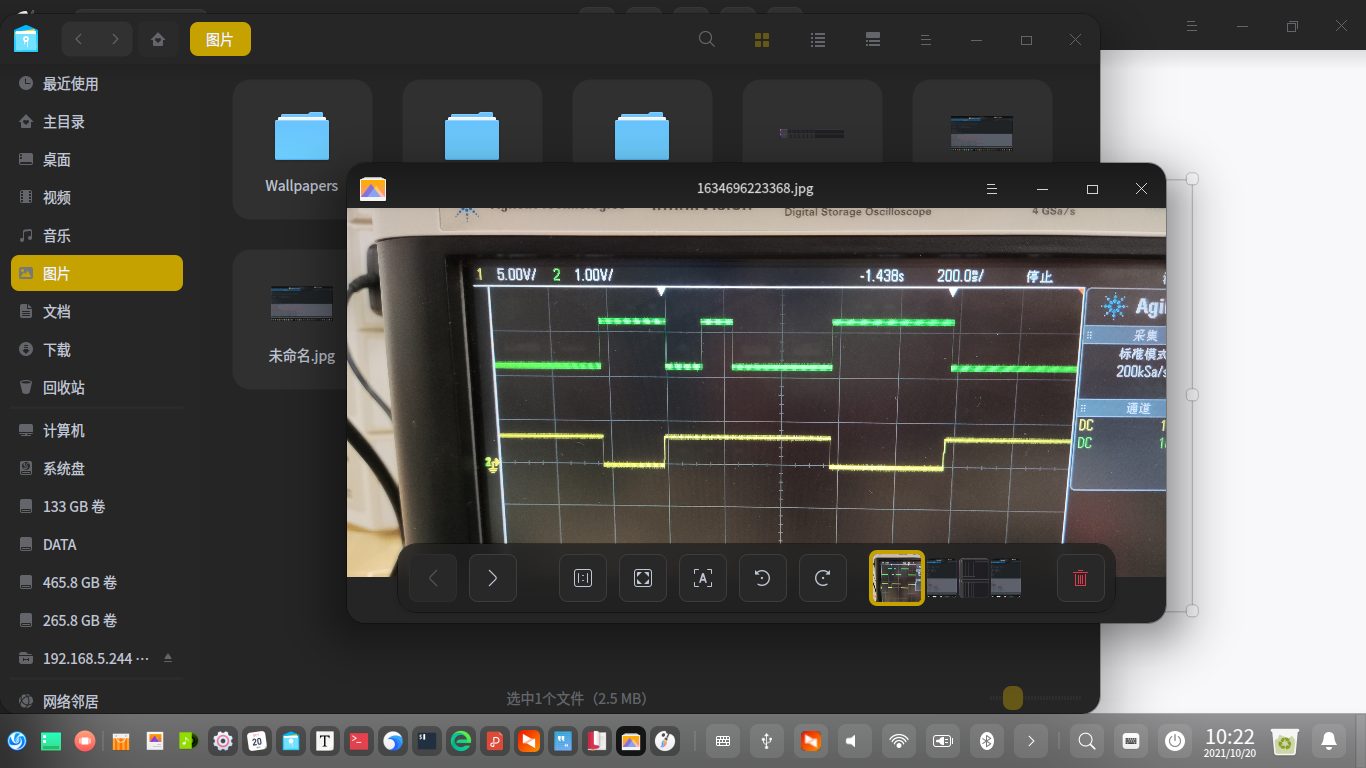Fit the image to the window
1366x768 pixels.
(x=643, y=578)
